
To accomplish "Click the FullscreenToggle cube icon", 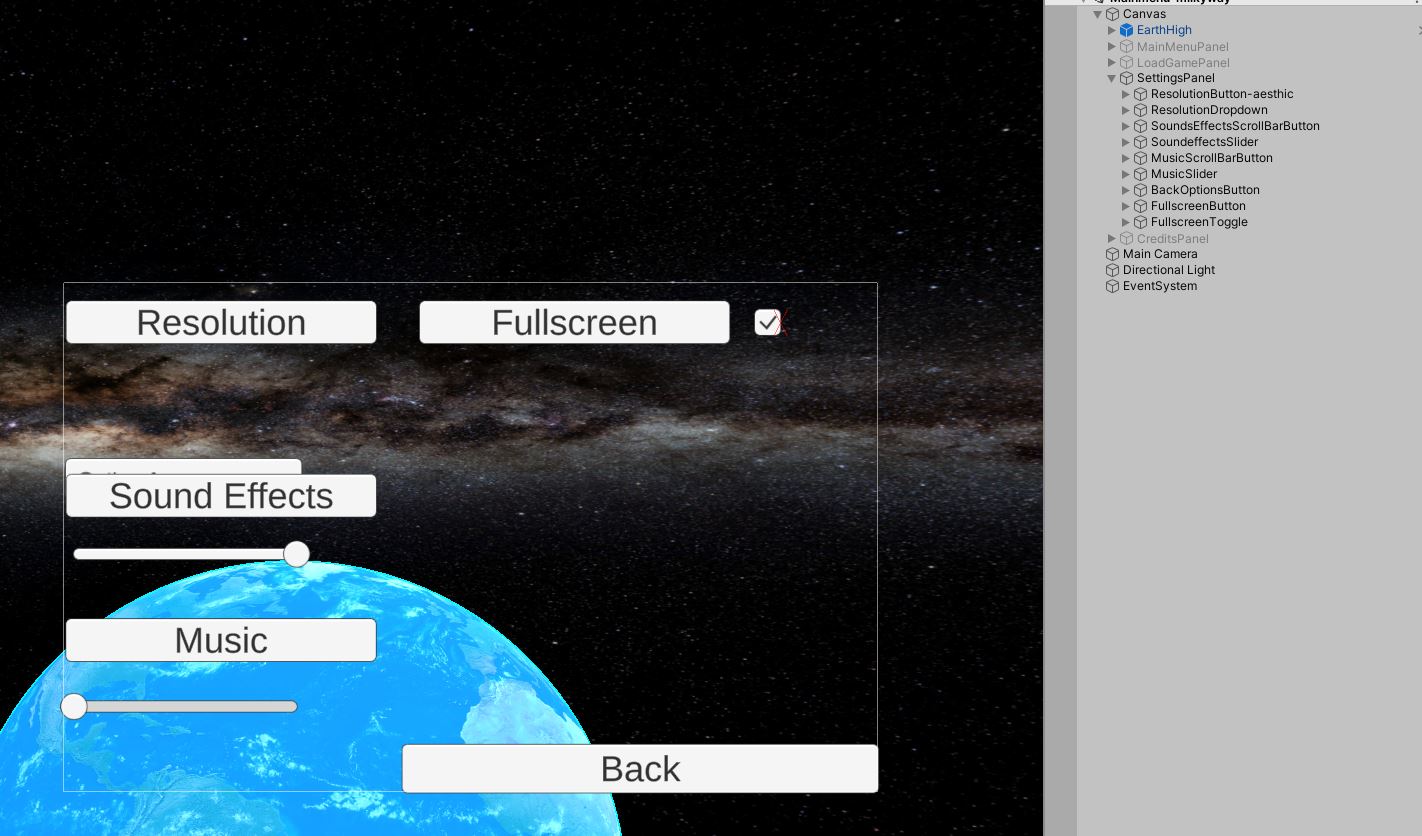I will 1140,222.
